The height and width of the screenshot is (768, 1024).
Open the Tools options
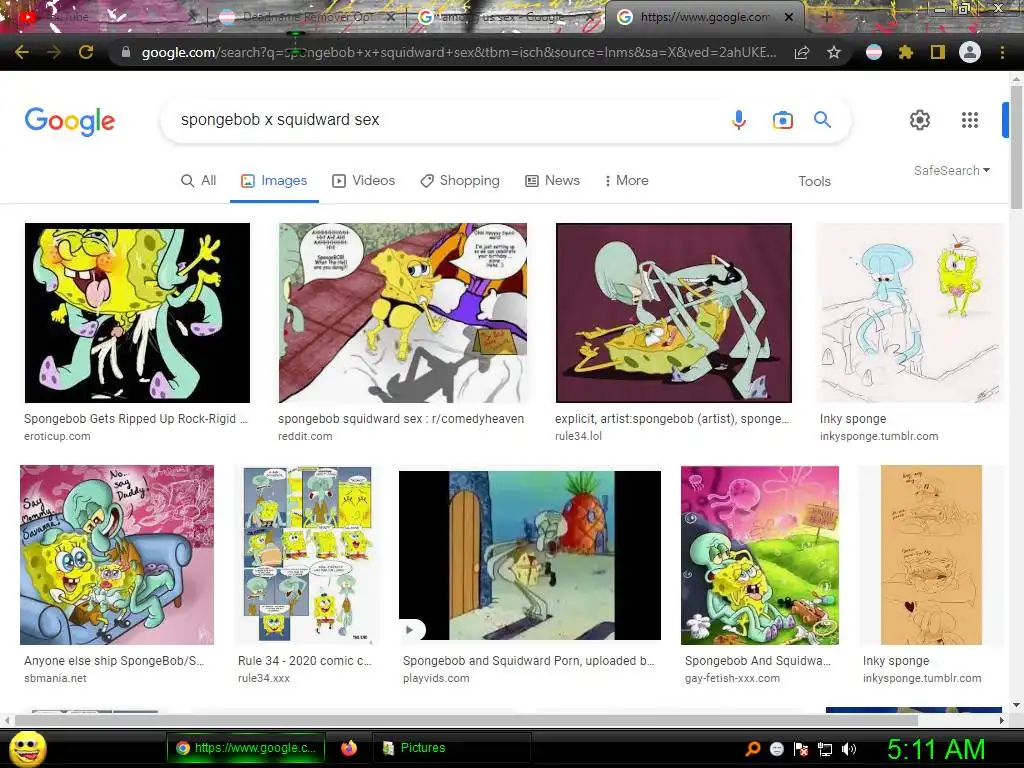click(x=814, y=181)
